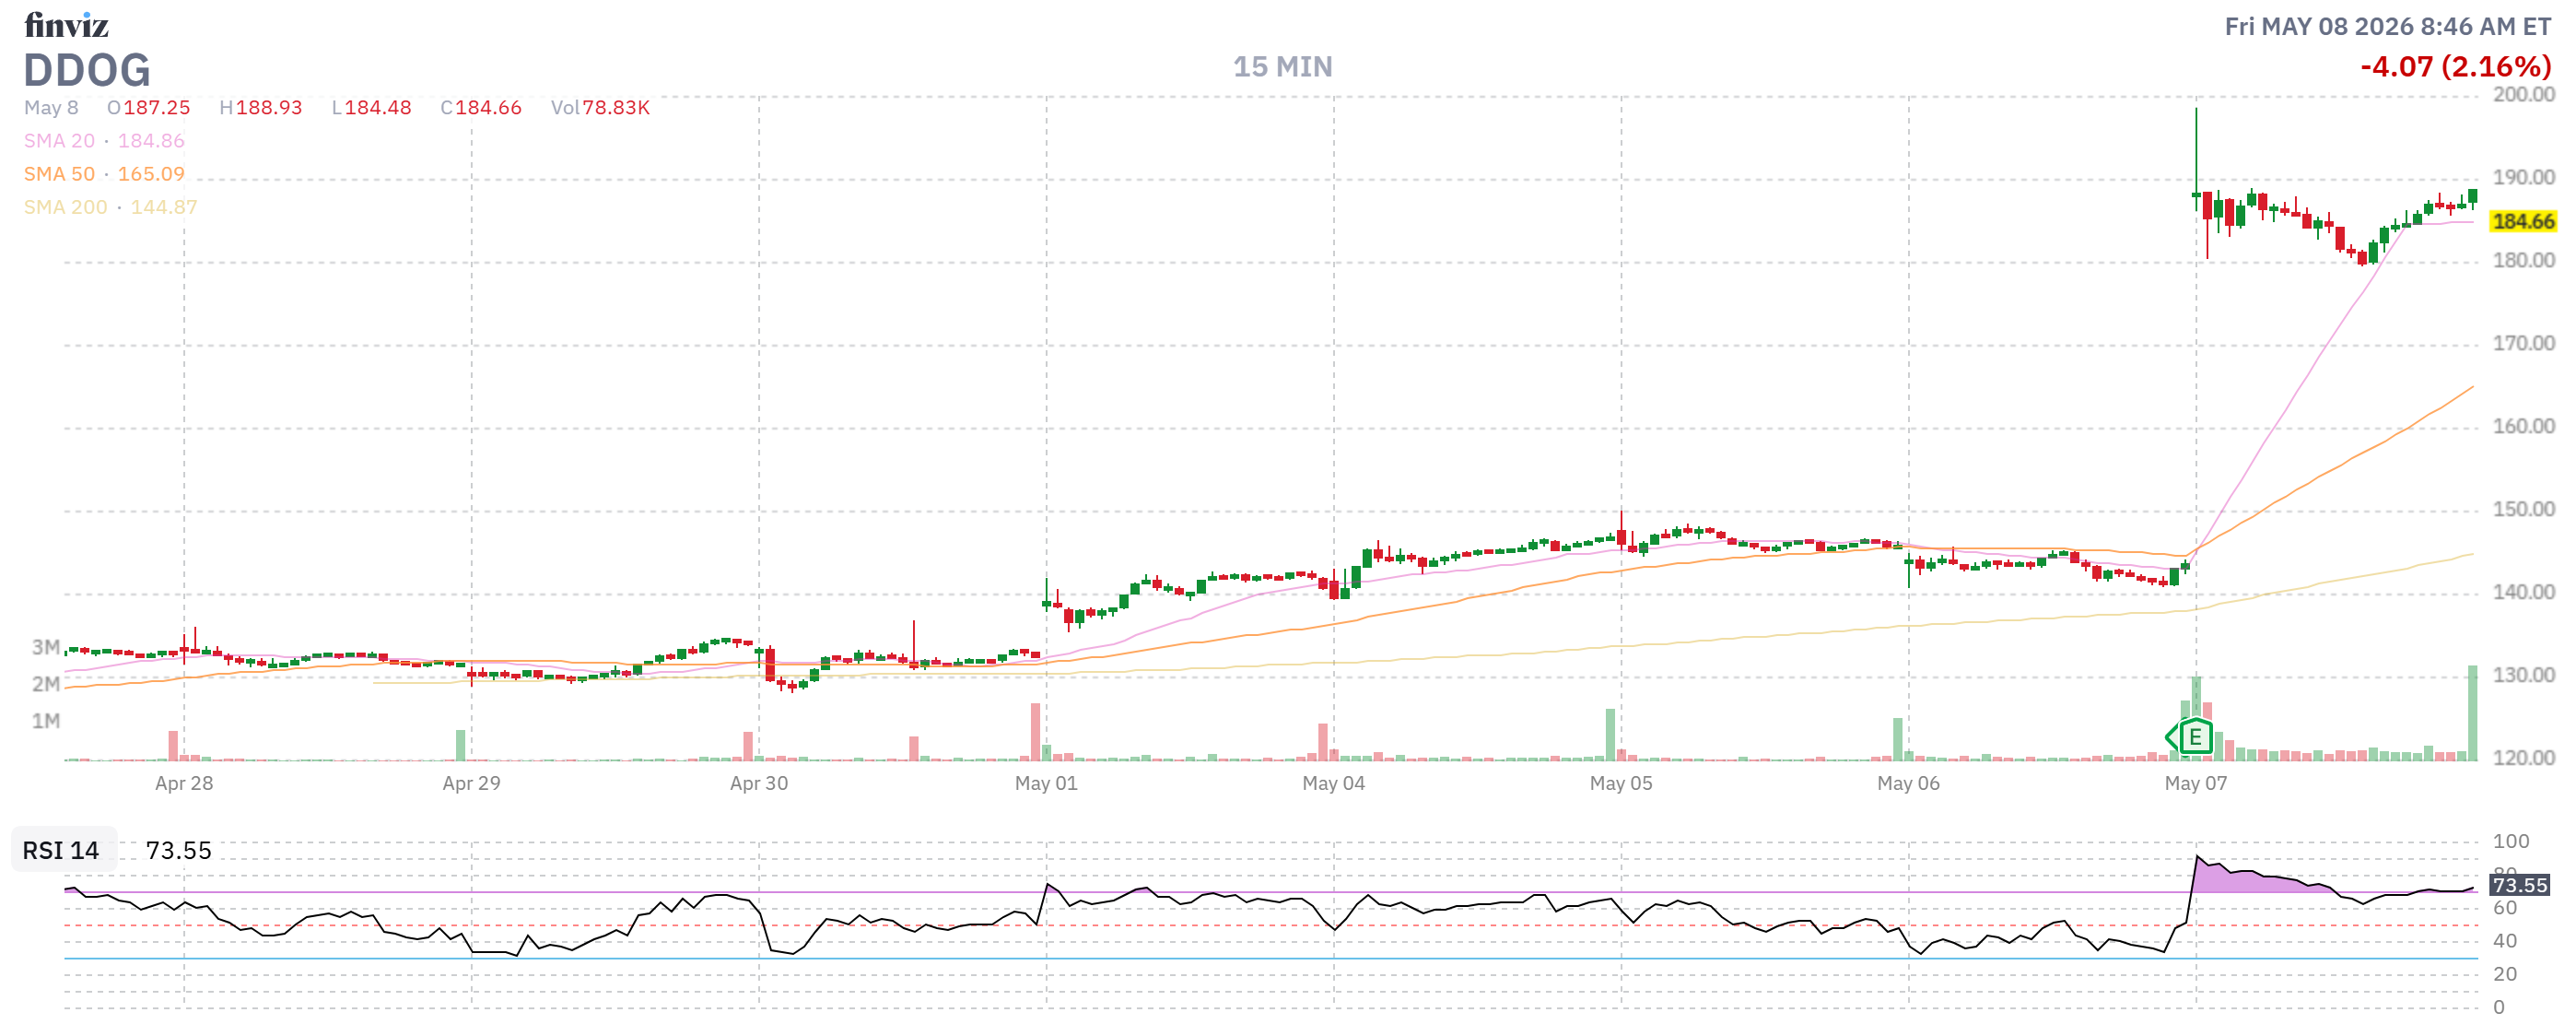Click the price change -4.07 (2.16%)
Image resolution: width=2576 pixels, height=1036 pixels.
(x=2455, y=67)
